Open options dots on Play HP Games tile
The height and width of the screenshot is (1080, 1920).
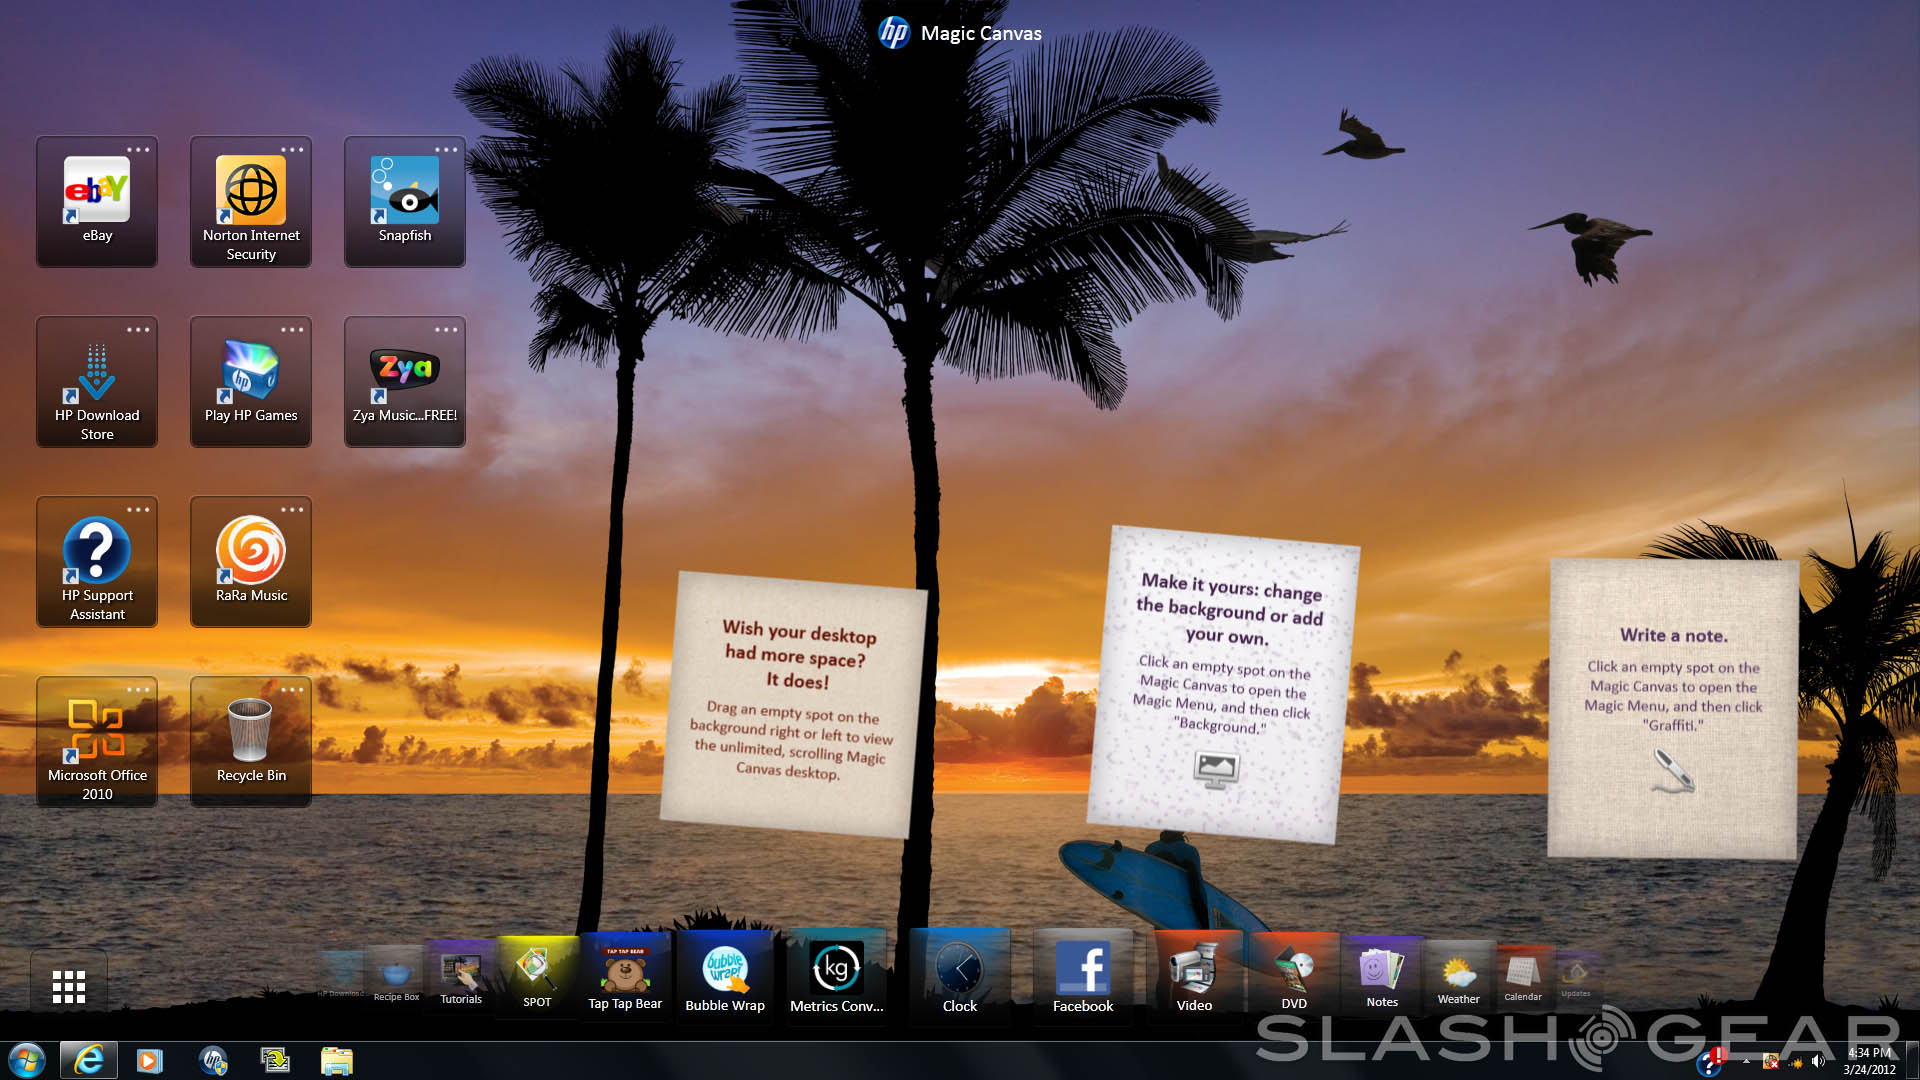292,330
